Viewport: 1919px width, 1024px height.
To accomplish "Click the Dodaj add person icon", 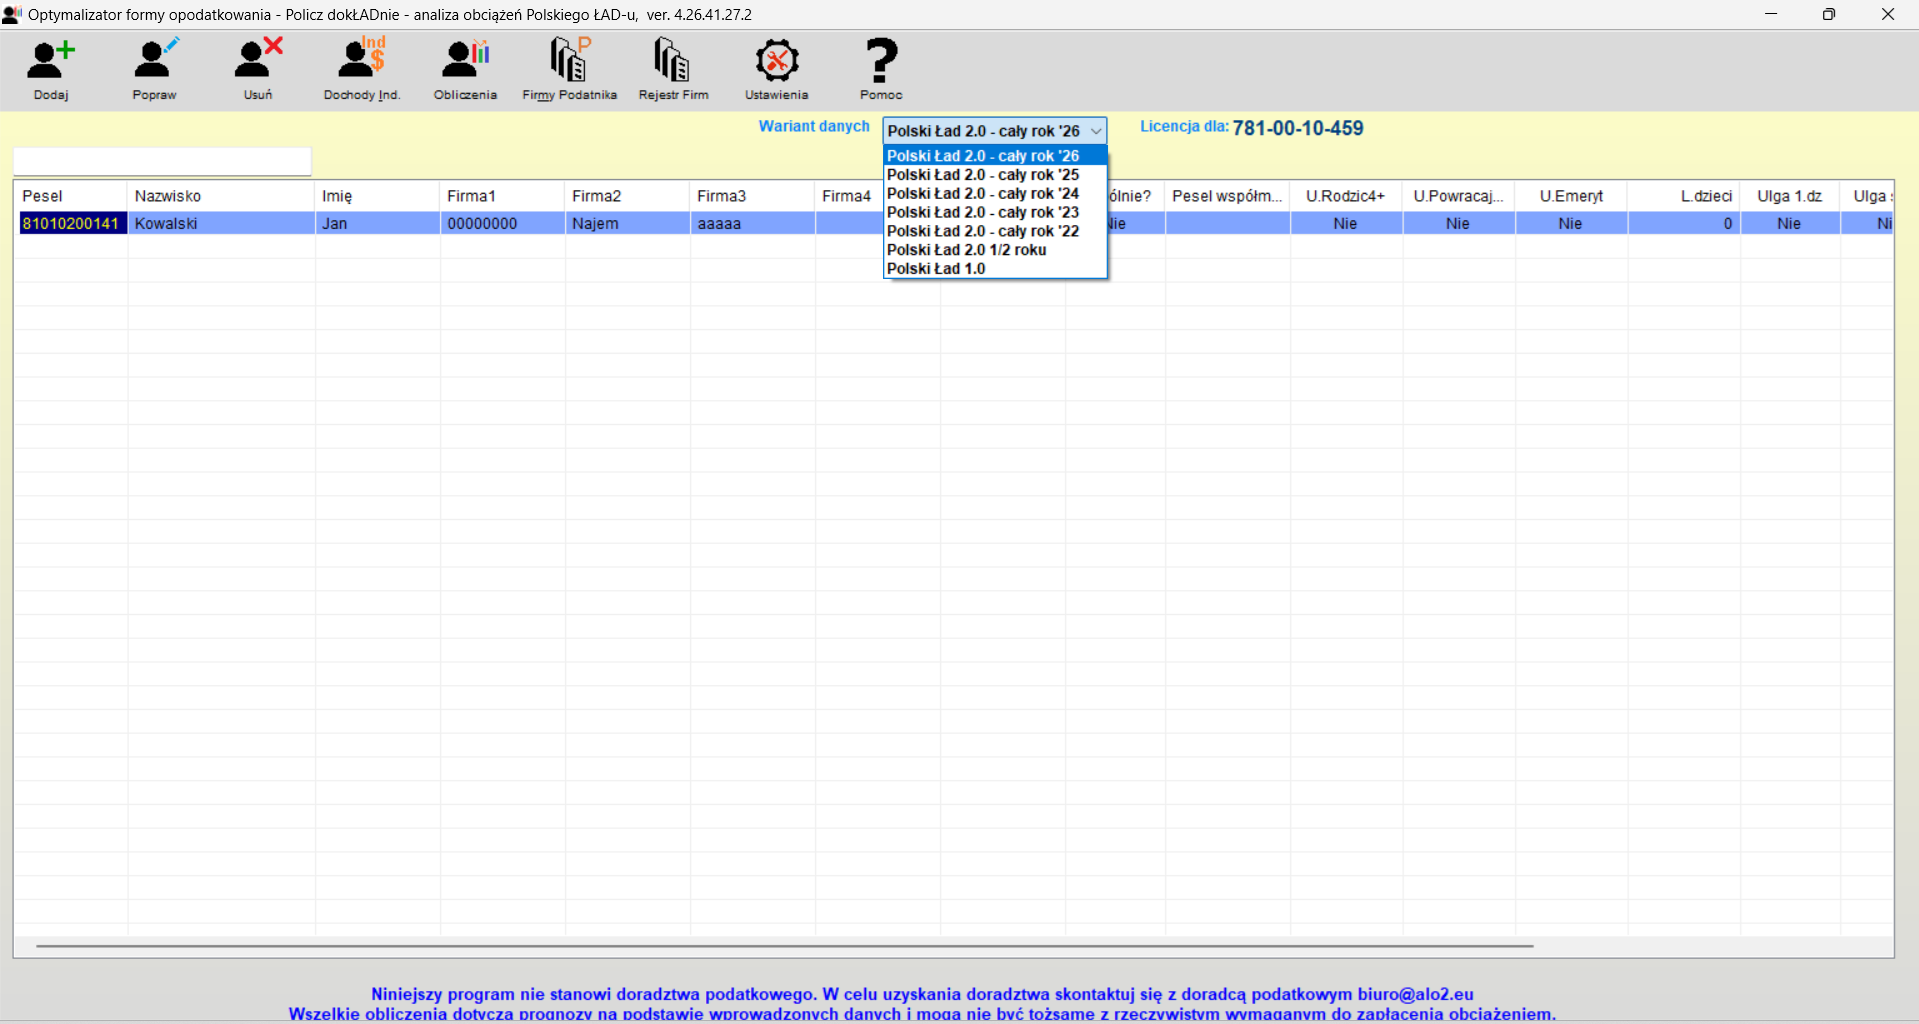I will pyautogui.click(x=51, y=62).
